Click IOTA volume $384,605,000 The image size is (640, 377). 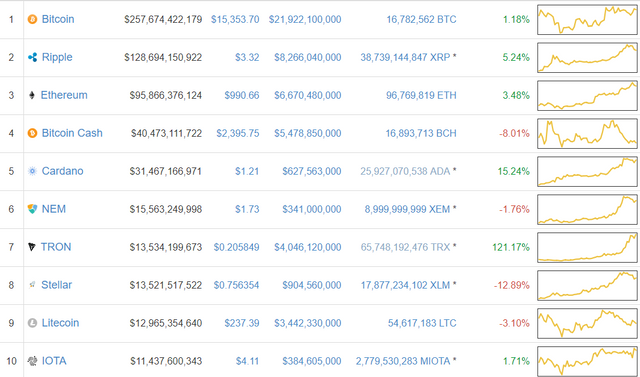(312, 361)
